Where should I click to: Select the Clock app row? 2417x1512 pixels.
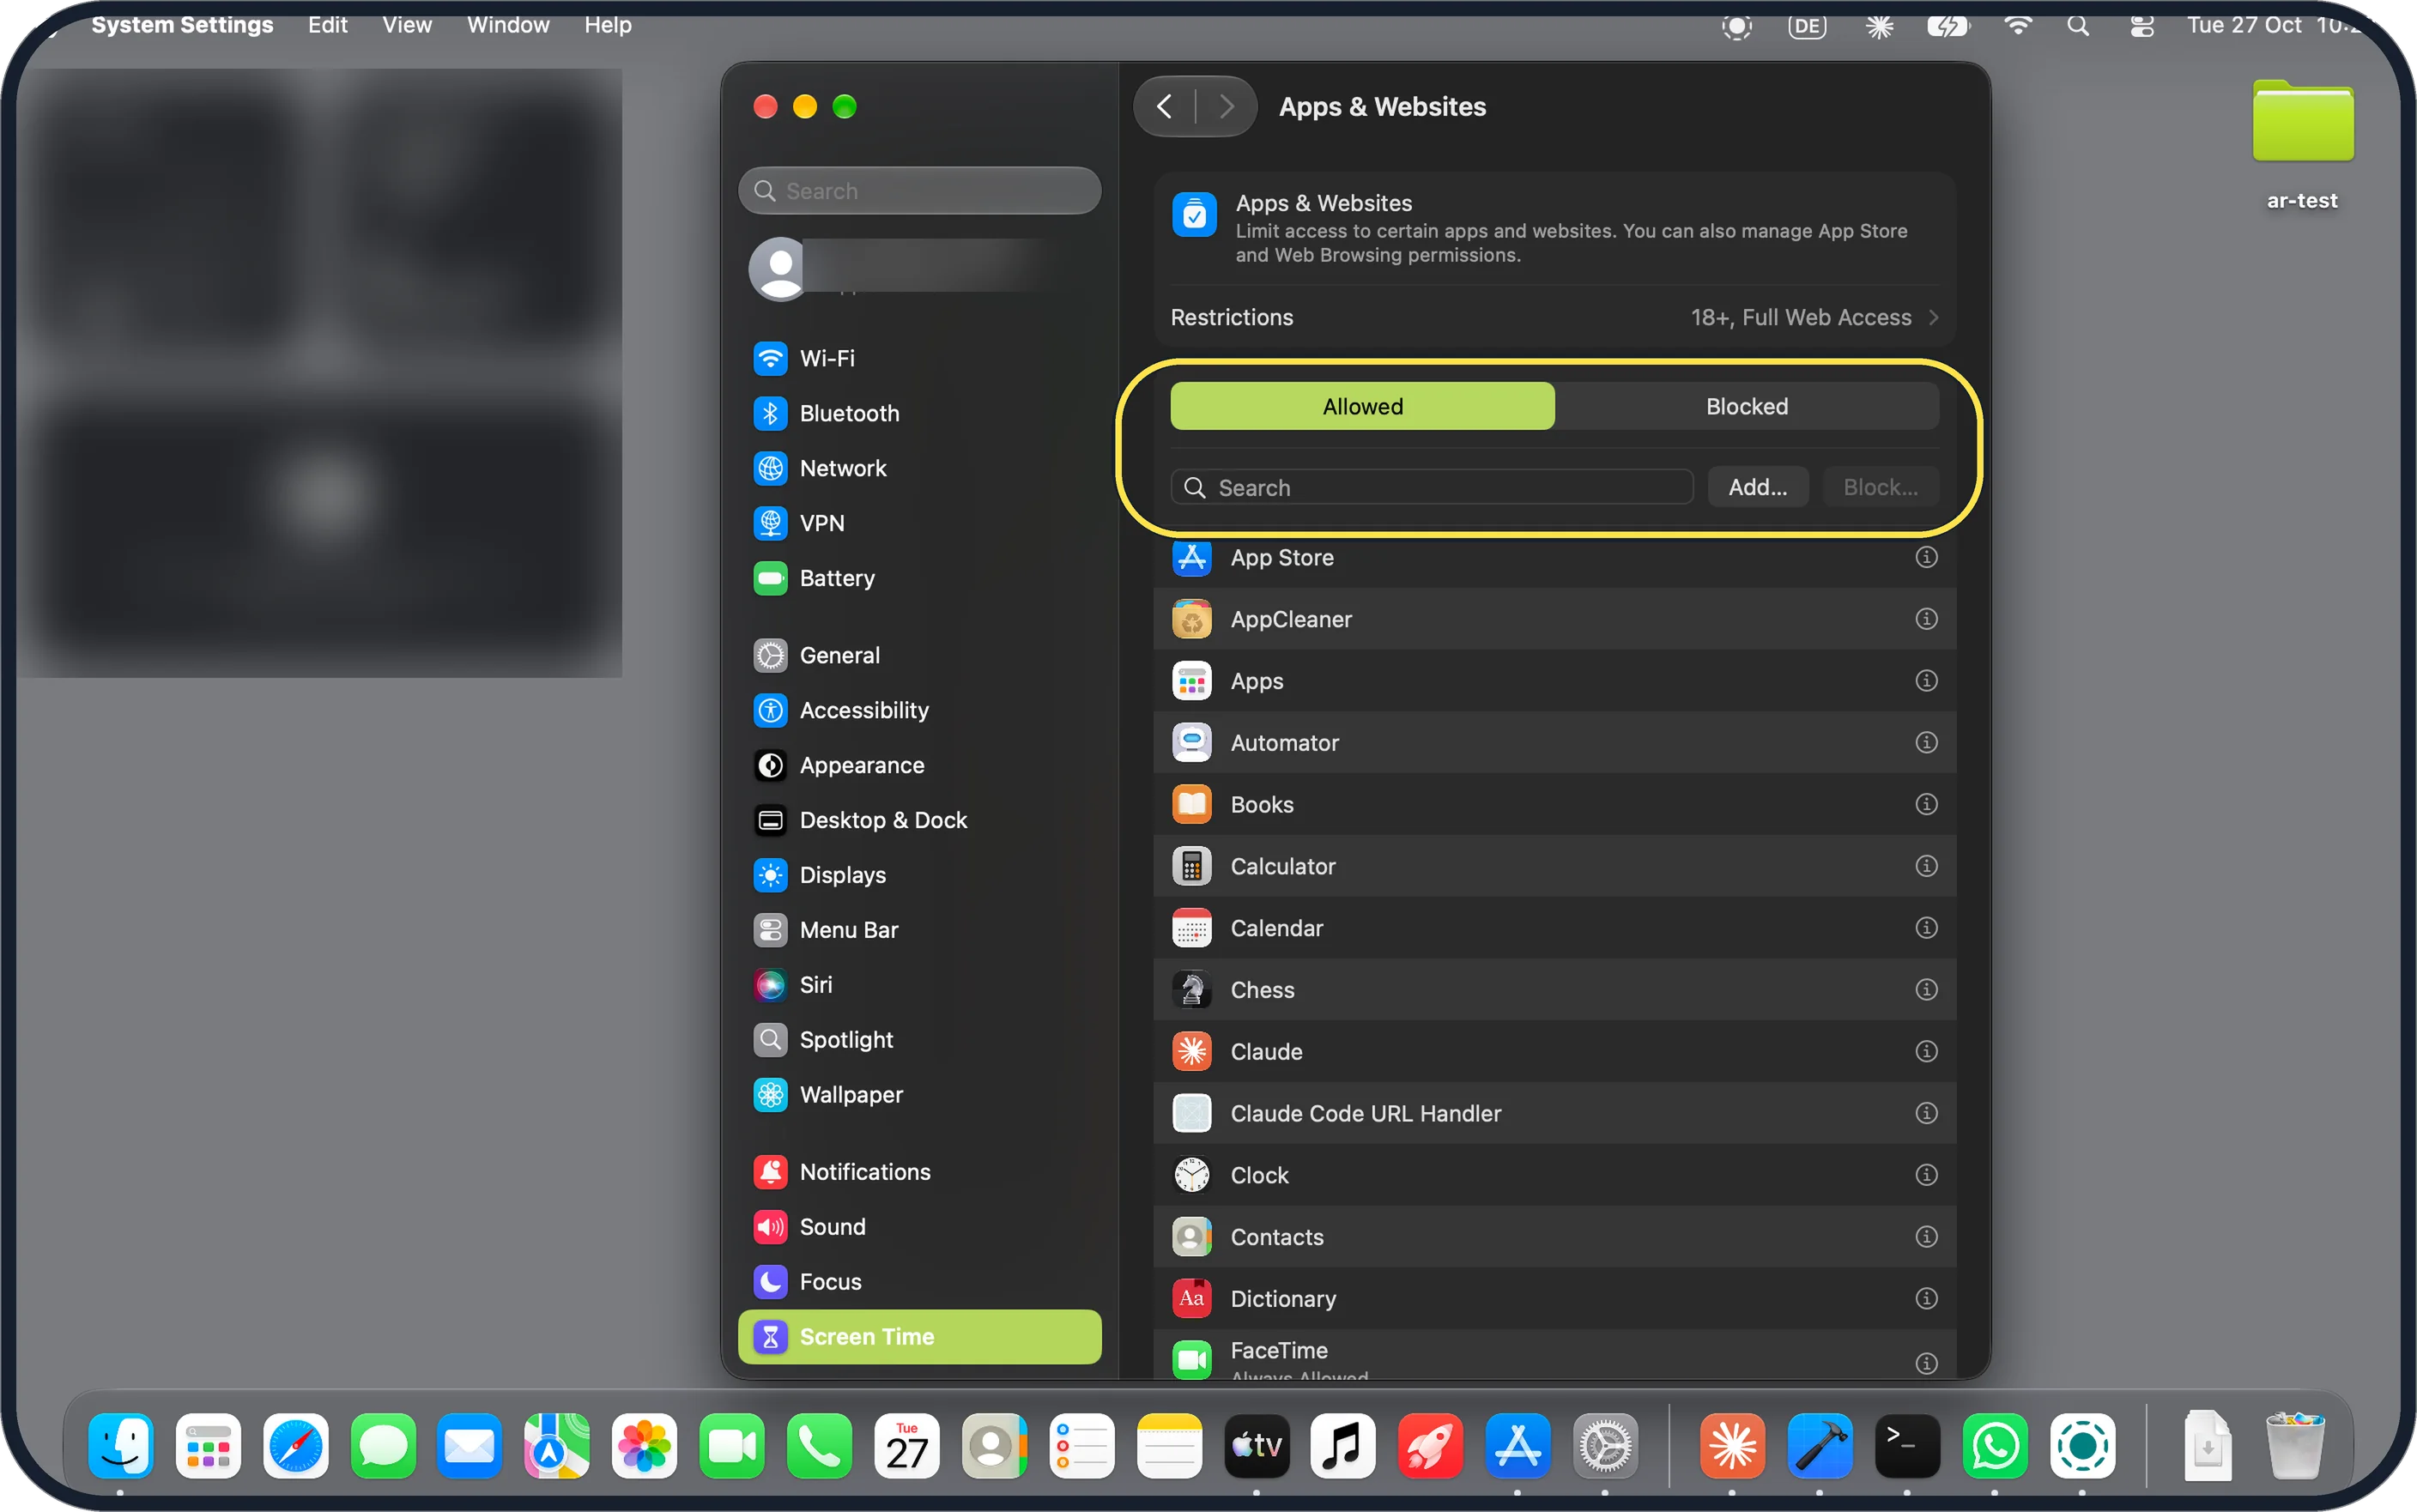pyautogui.click(x=1554, y=1176)
